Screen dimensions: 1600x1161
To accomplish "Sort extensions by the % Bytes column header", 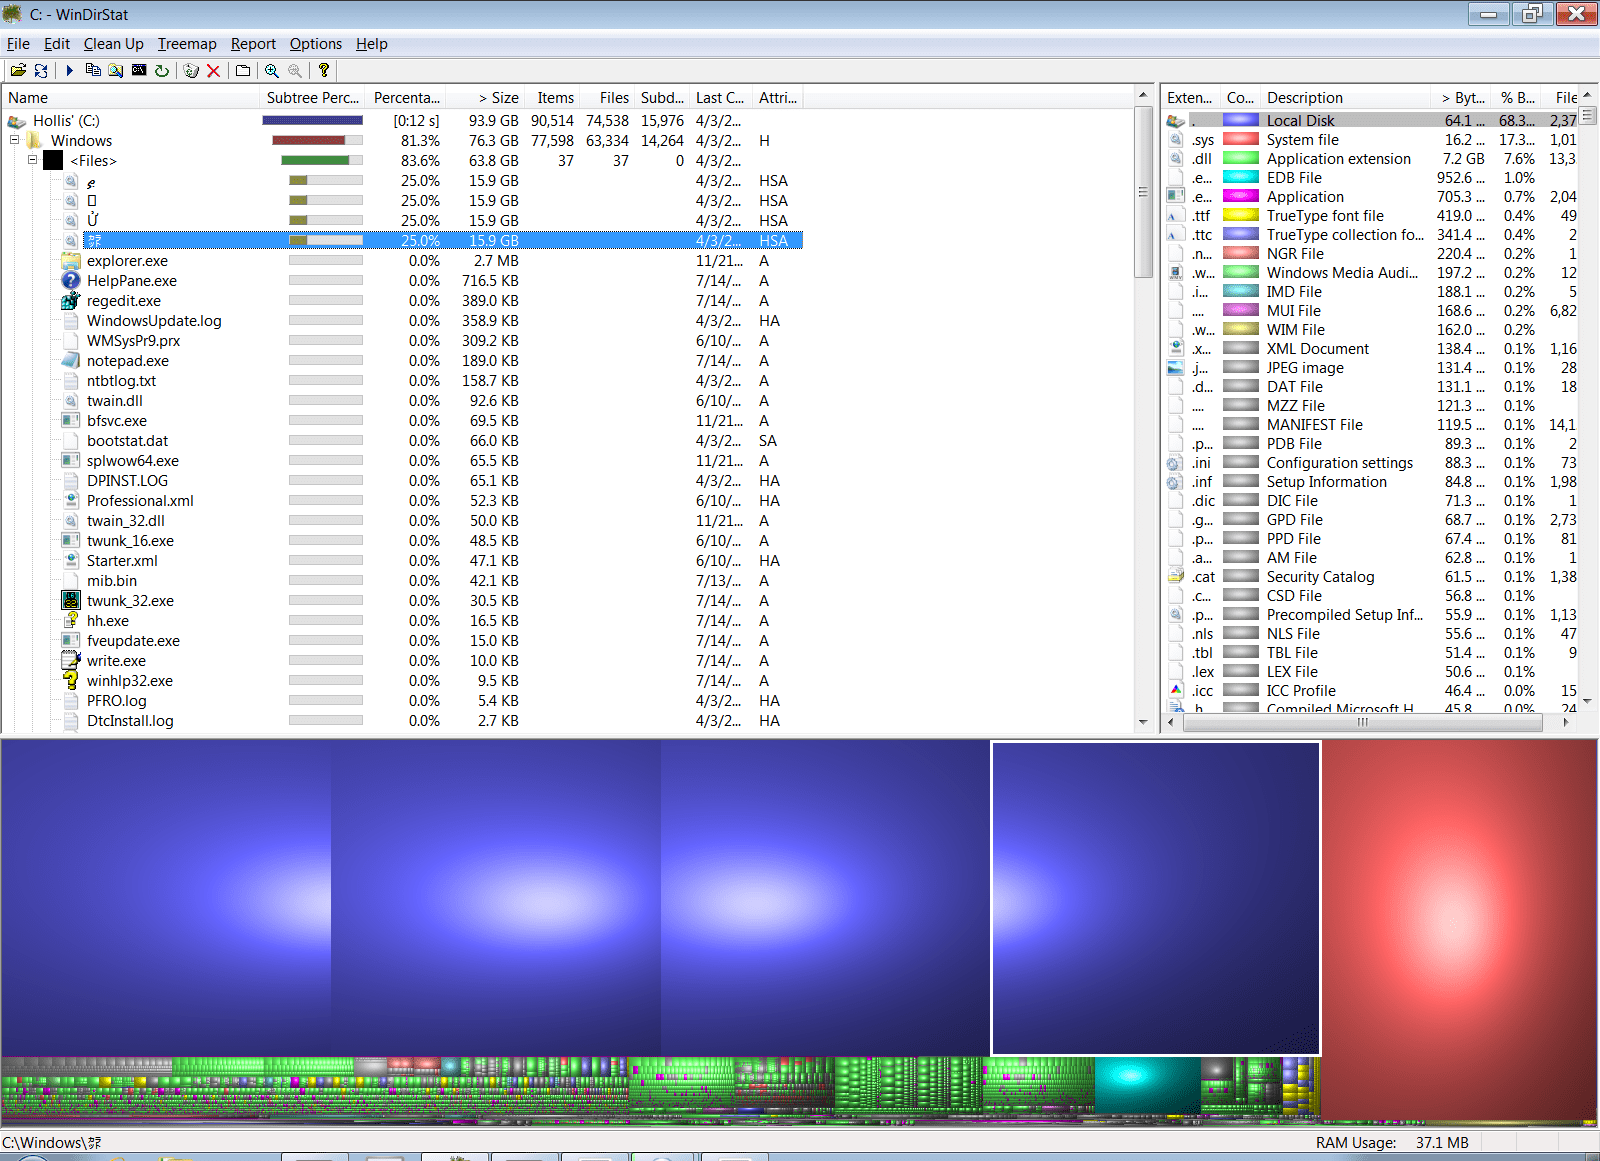I will tap(1516, 97).
